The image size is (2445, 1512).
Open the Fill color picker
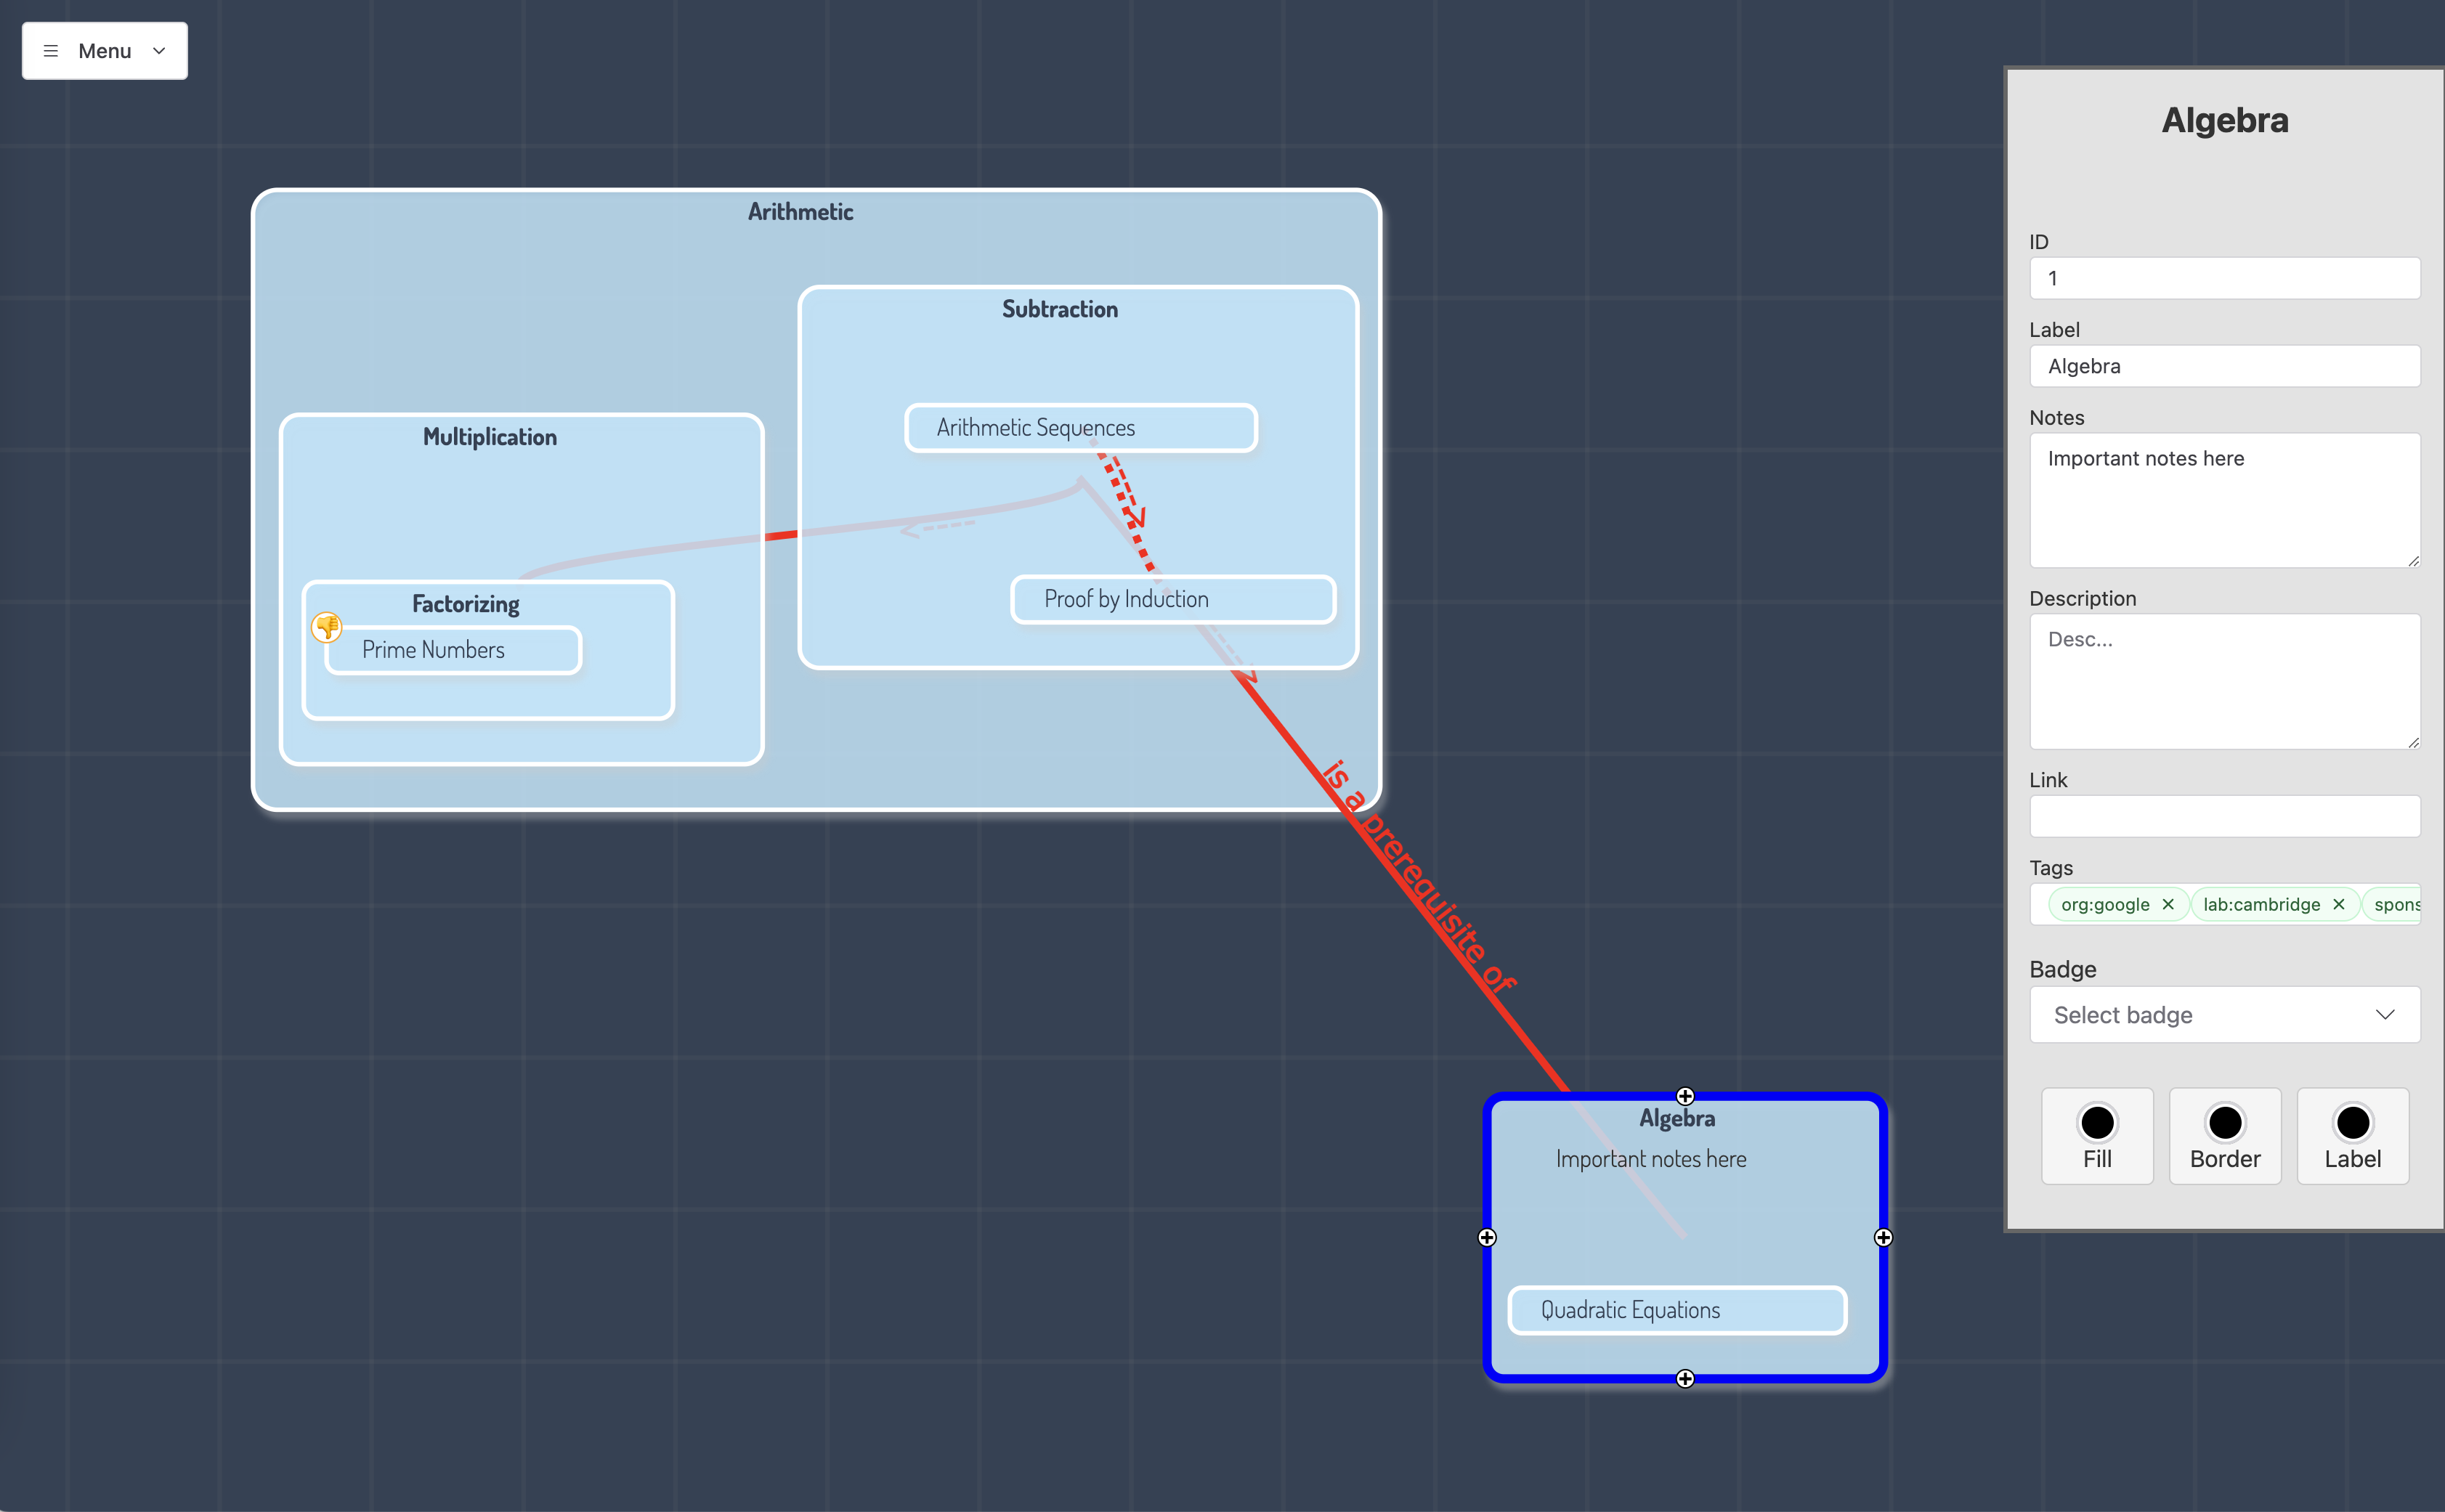point(2097,1135)
